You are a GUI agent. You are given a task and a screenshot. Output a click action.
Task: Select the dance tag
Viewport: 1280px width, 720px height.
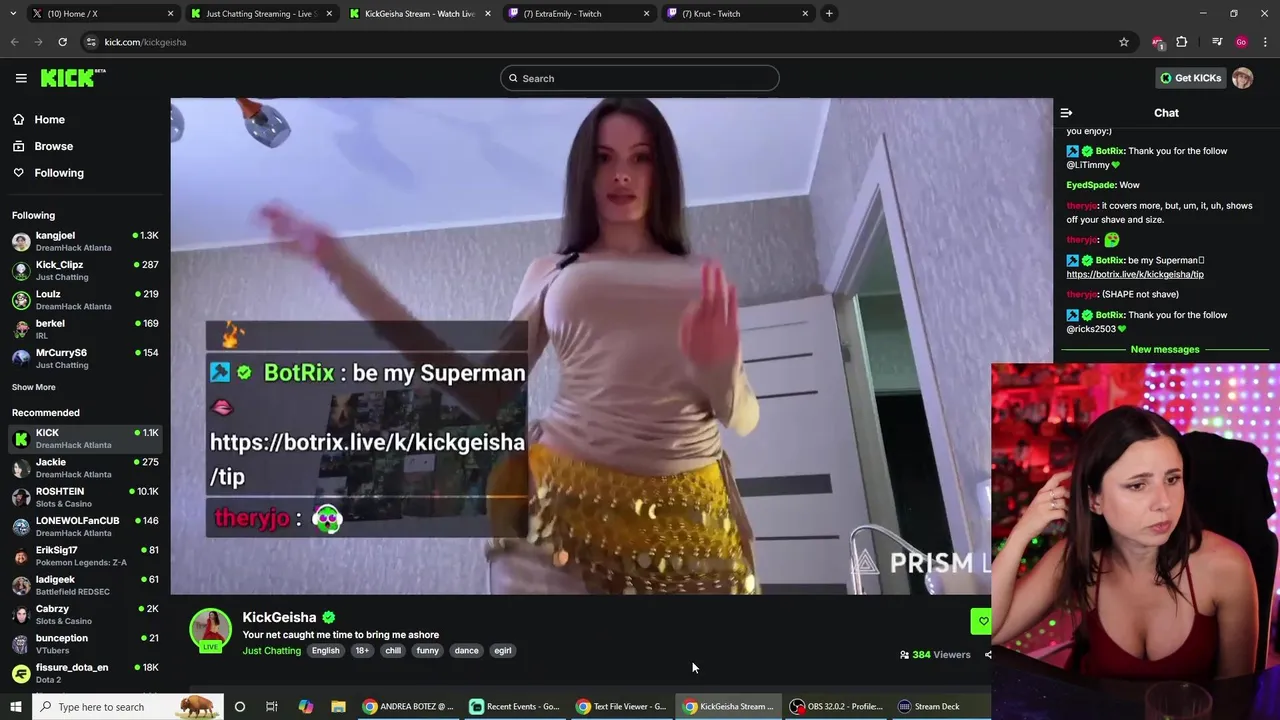tap(466, 650)
